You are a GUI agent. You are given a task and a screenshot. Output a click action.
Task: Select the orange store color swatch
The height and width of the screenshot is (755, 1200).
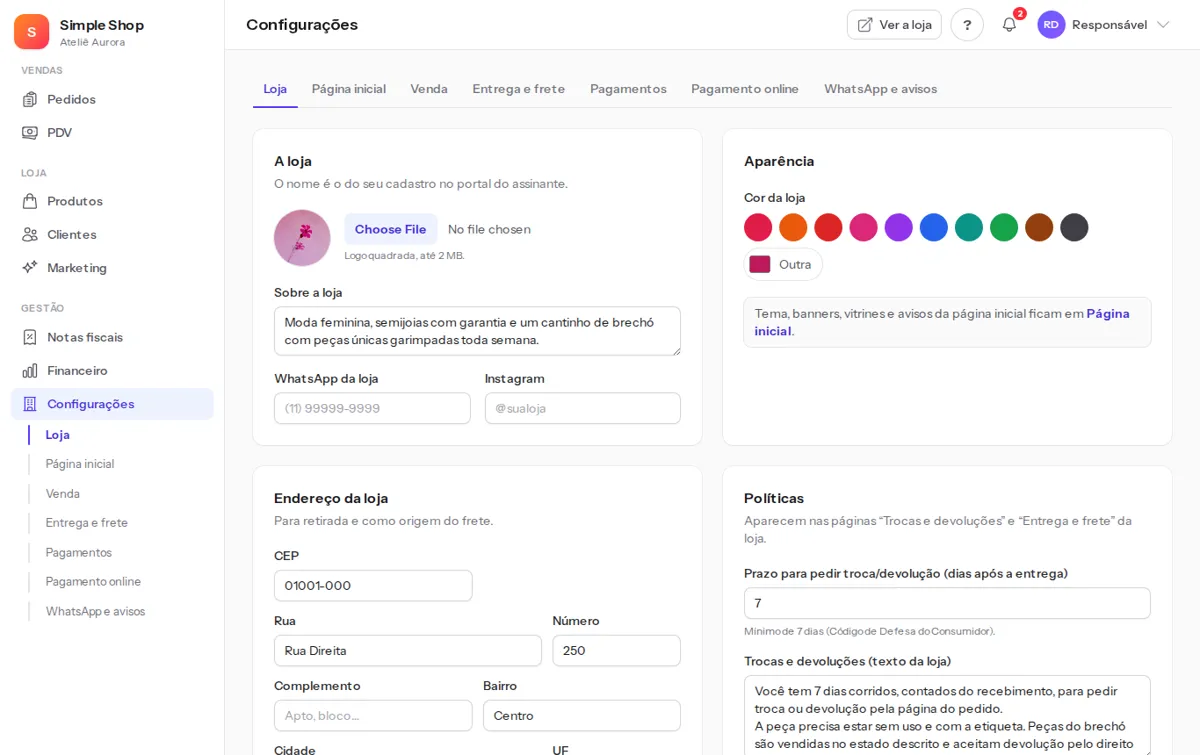point(793,227)
